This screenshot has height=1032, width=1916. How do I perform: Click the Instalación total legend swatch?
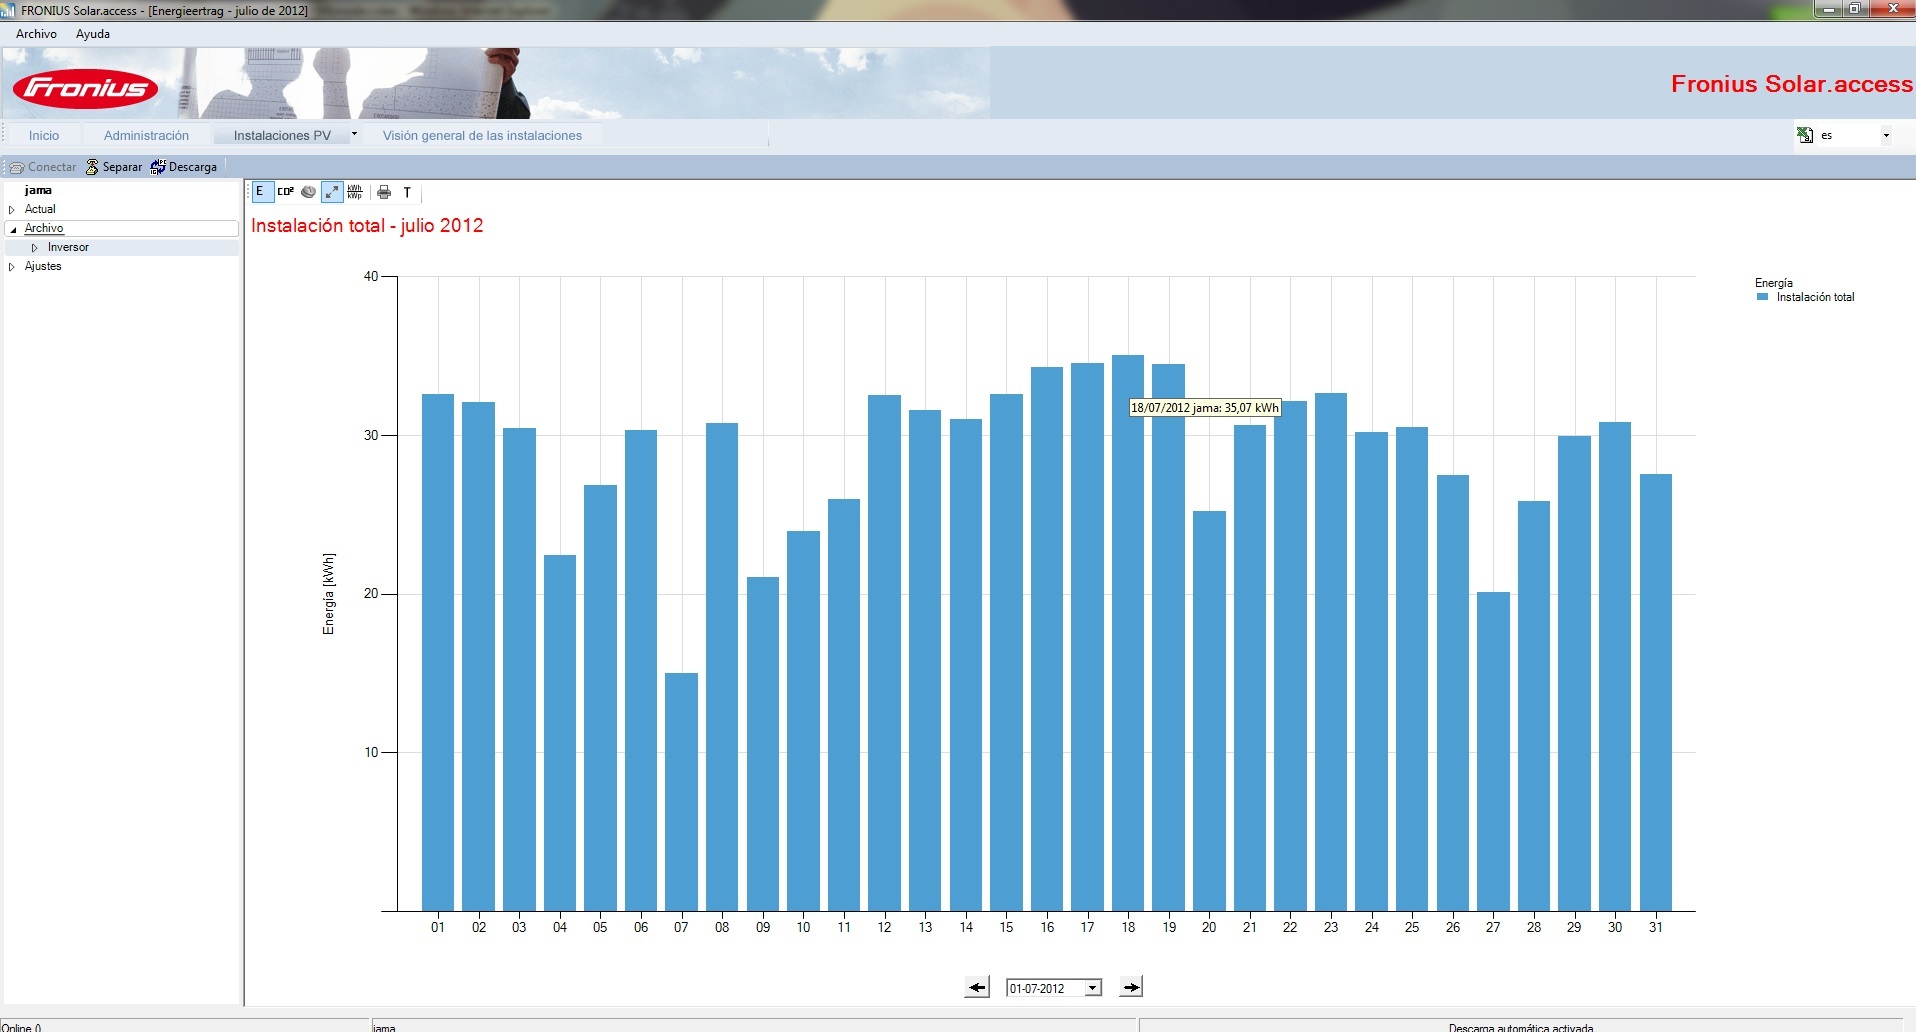pos(1762,297)
